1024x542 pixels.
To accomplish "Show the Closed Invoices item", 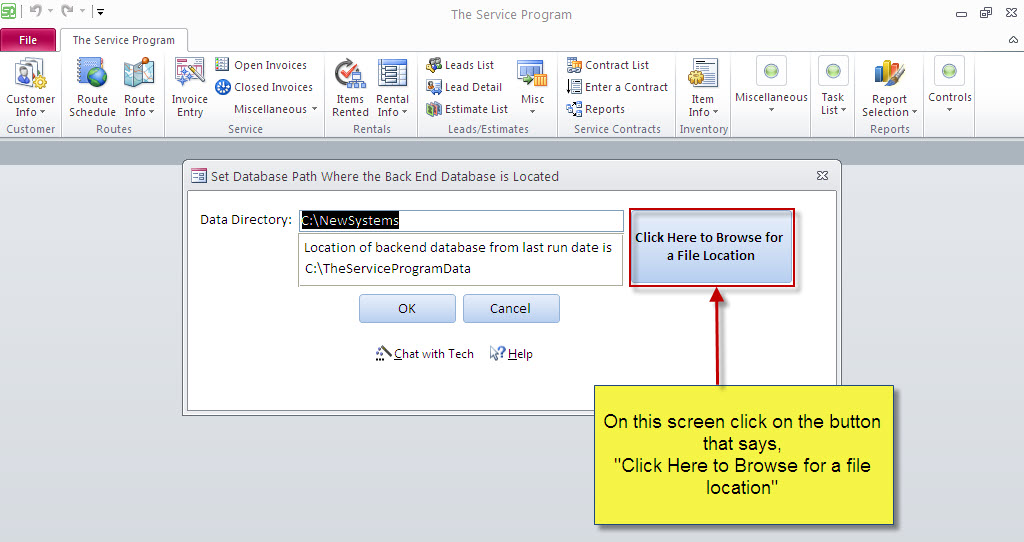I will click(264, 87).
